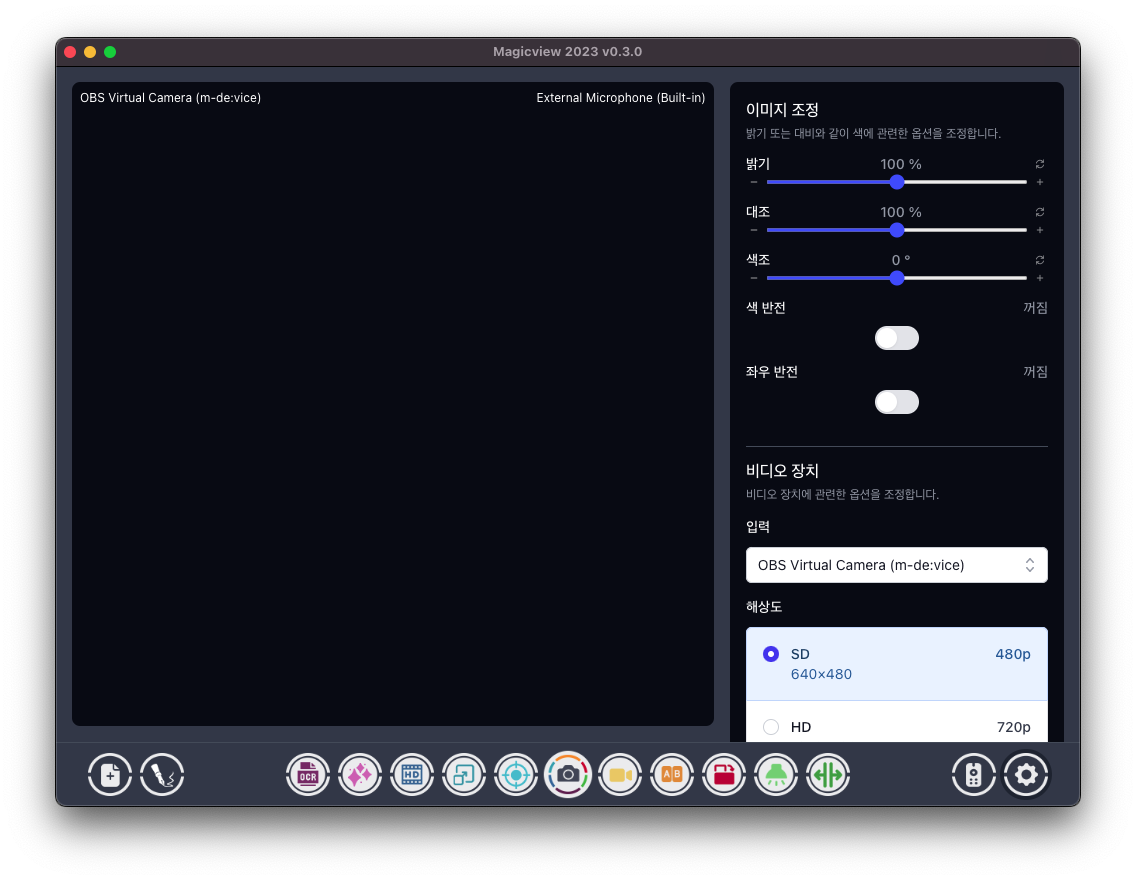
Task: Click the crosshair focus target icon
Action: [x=516, y=775]
